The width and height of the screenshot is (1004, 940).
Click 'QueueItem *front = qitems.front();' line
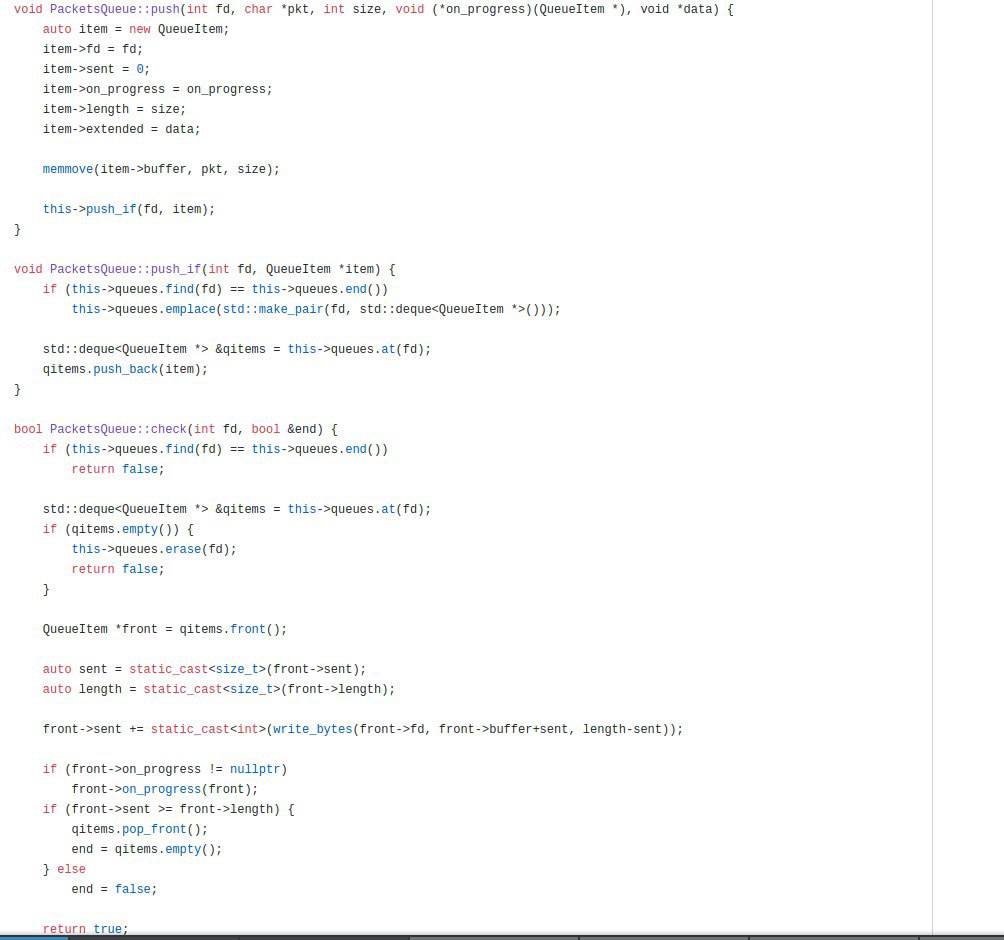(165, 629)
